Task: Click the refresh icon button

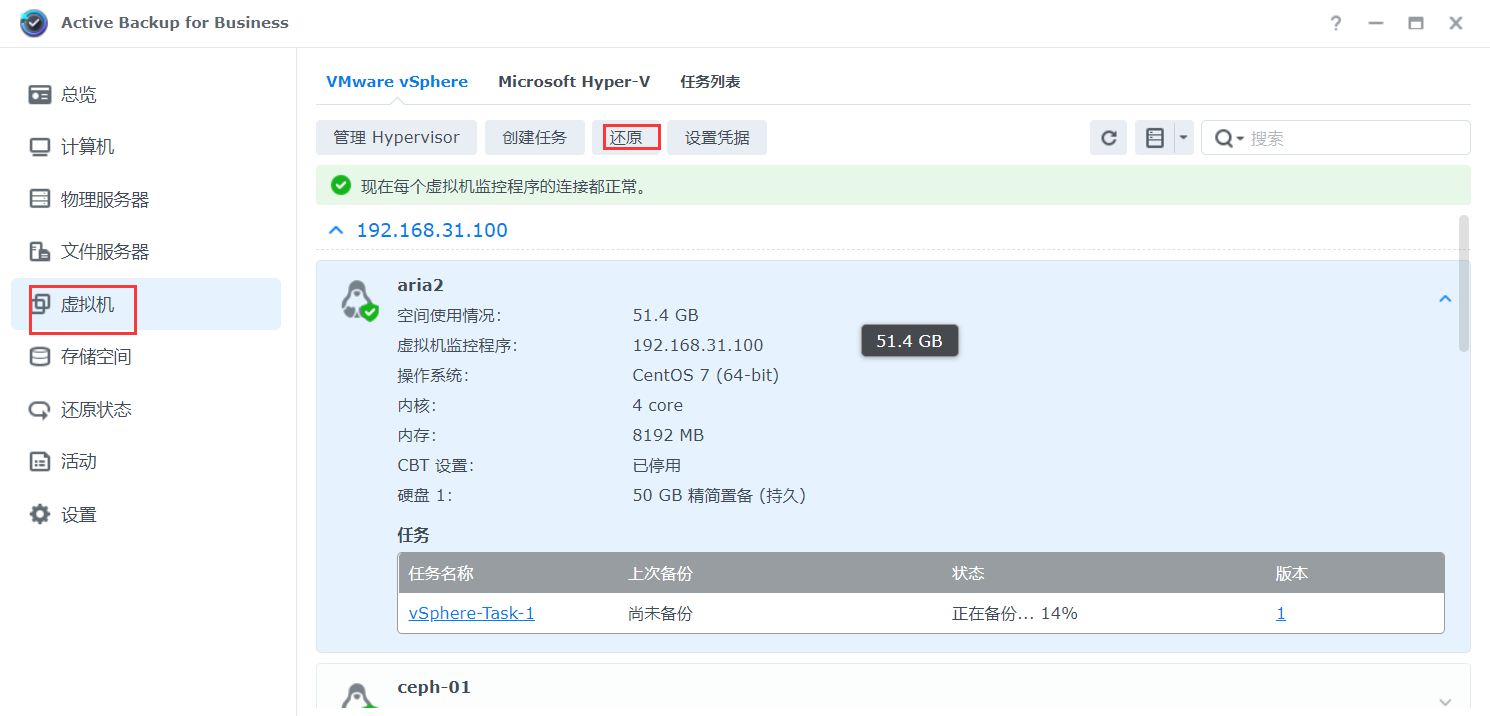Action: coord(1108,138)
